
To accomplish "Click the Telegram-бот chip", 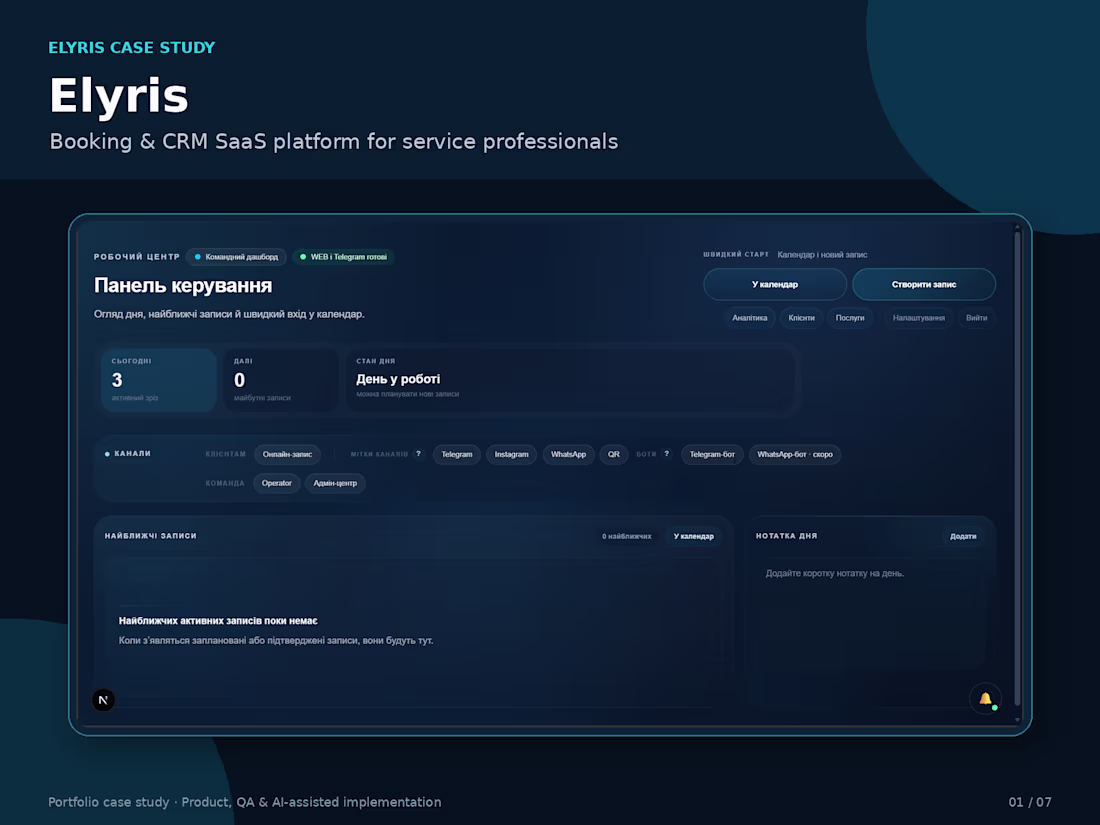I will click(712, 455).
